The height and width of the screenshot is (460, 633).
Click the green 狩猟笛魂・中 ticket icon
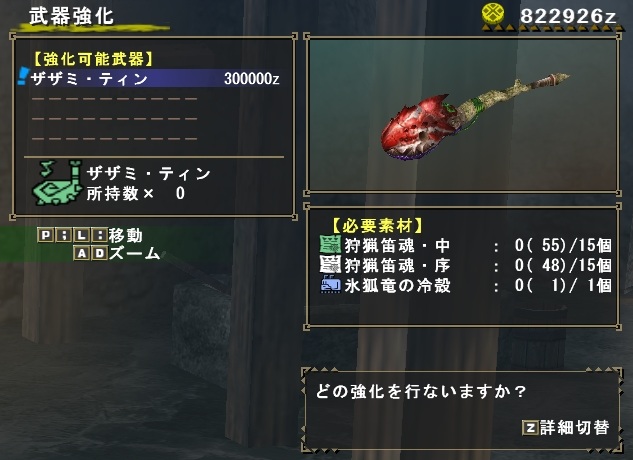330,245
